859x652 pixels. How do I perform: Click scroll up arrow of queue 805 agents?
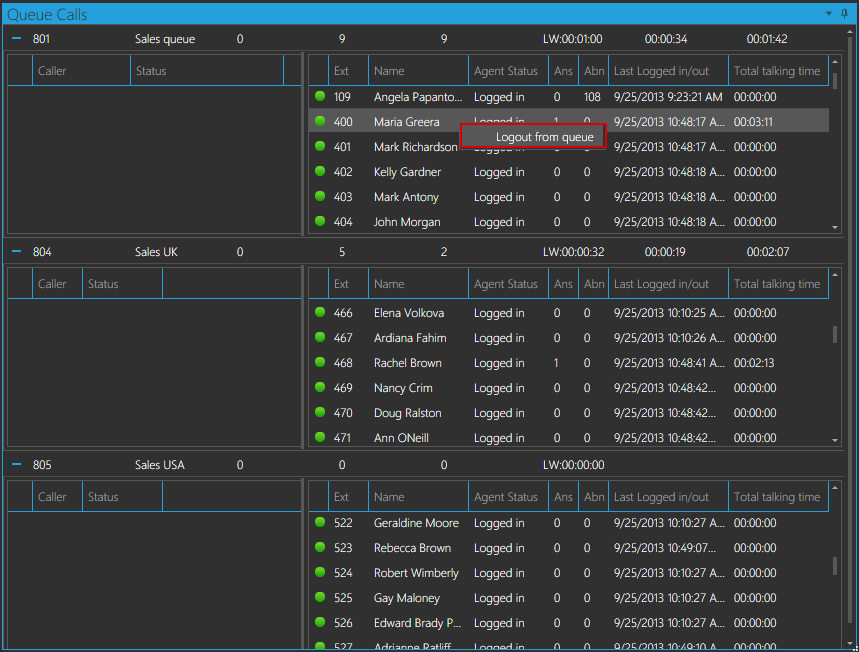[x=835, y=488]
